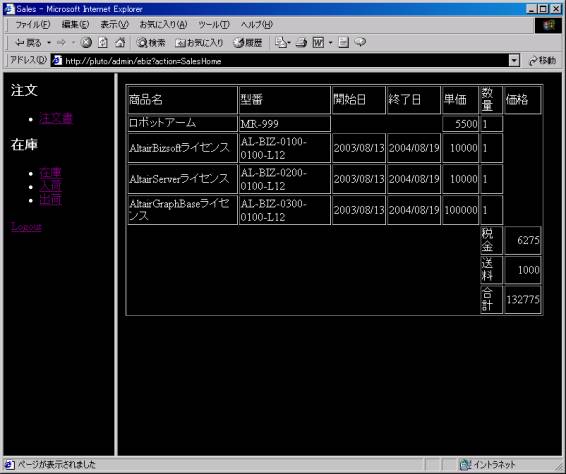This screenshot has height=474, width=566.
Task: Click the Refresh page icon
Action: (x=103, y=43)
